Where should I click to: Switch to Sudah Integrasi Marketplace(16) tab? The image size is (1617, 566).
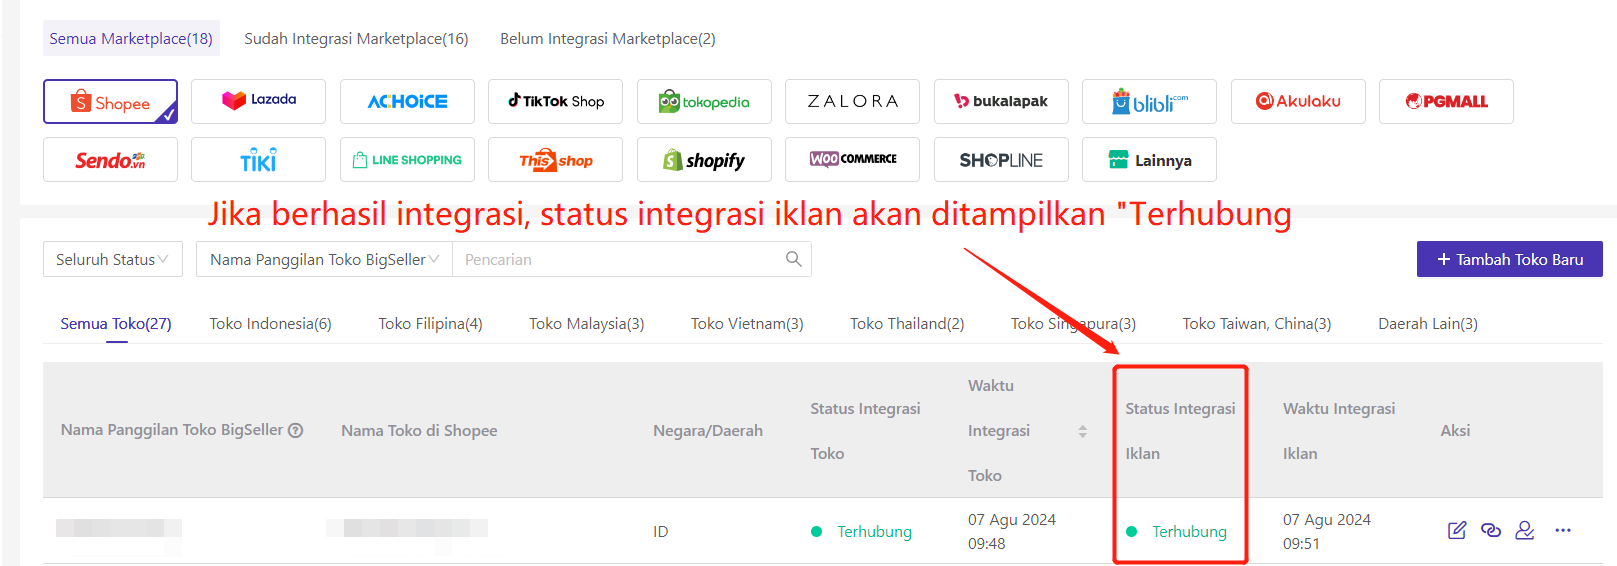(356, 38)
